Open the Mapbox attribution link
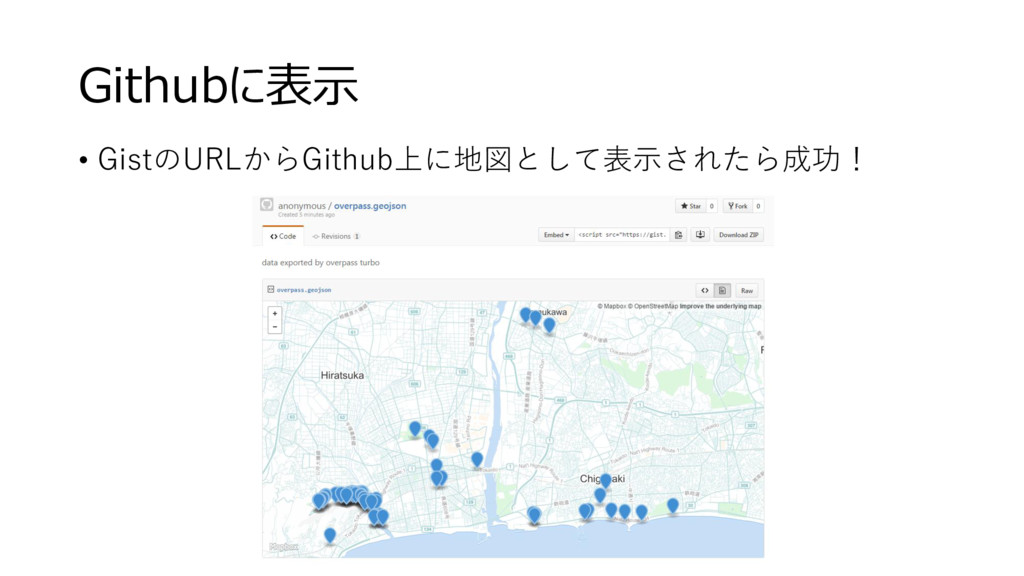 612,306
